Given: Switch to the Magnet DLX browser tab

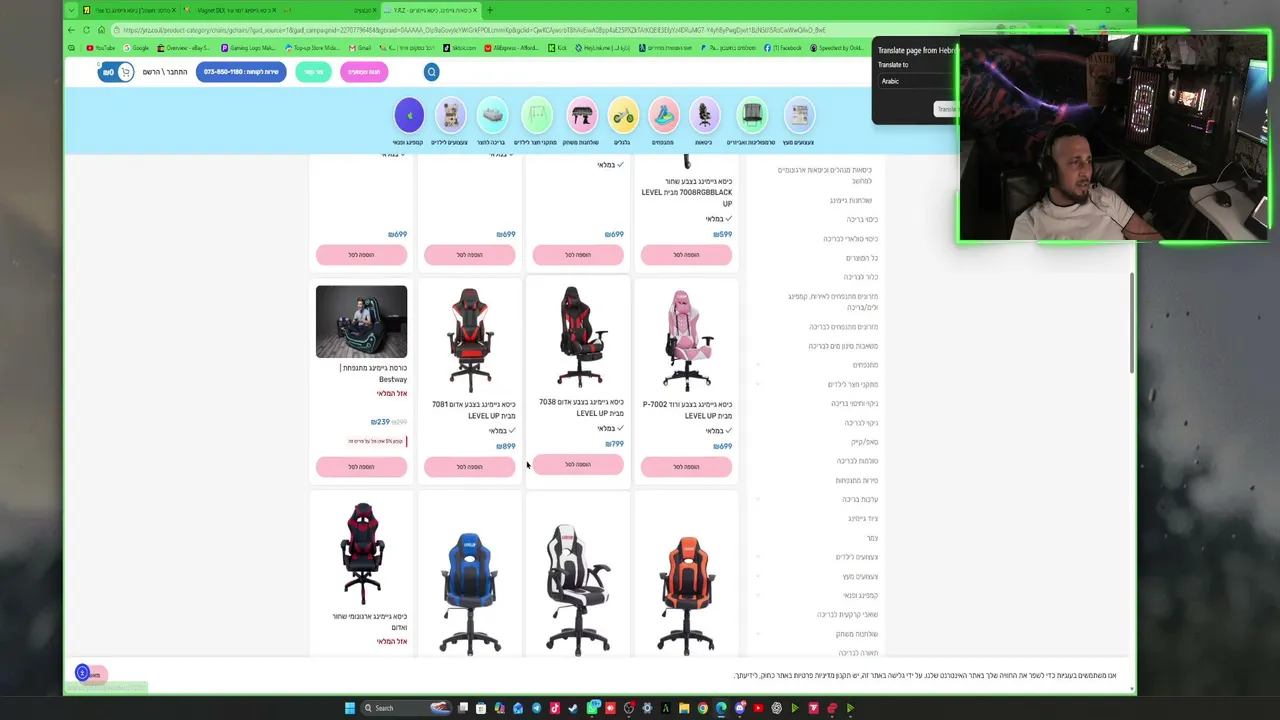Looking at the screenshot, I should [x=229, y=10].
